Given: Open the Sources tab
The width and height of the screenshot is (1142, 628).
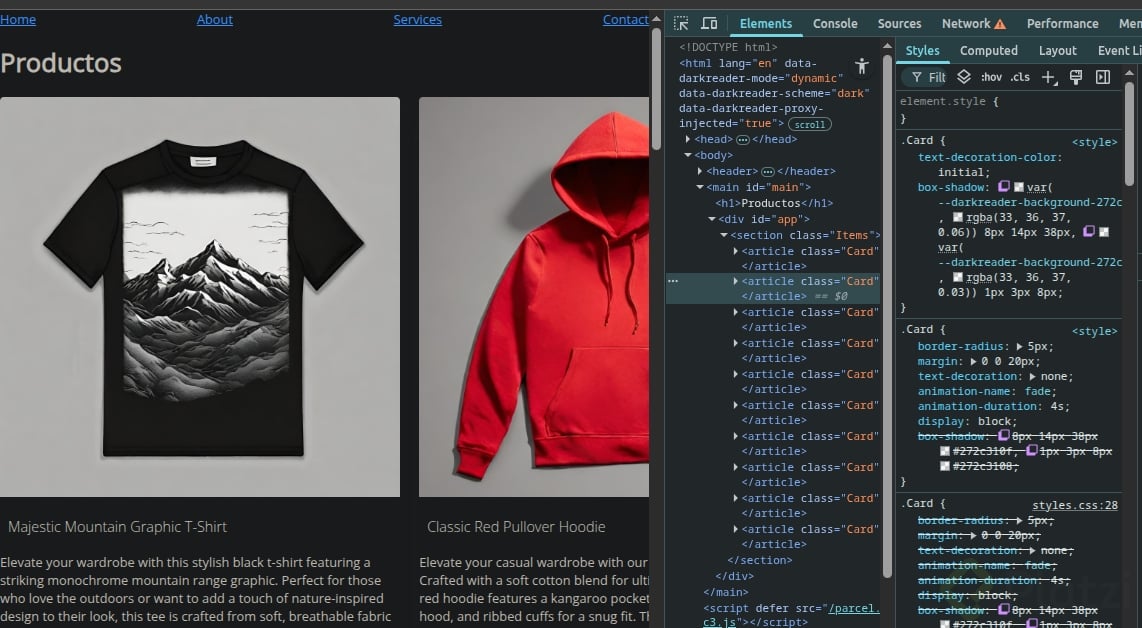Looking at the screenshot, I should (x=899, y=23).
